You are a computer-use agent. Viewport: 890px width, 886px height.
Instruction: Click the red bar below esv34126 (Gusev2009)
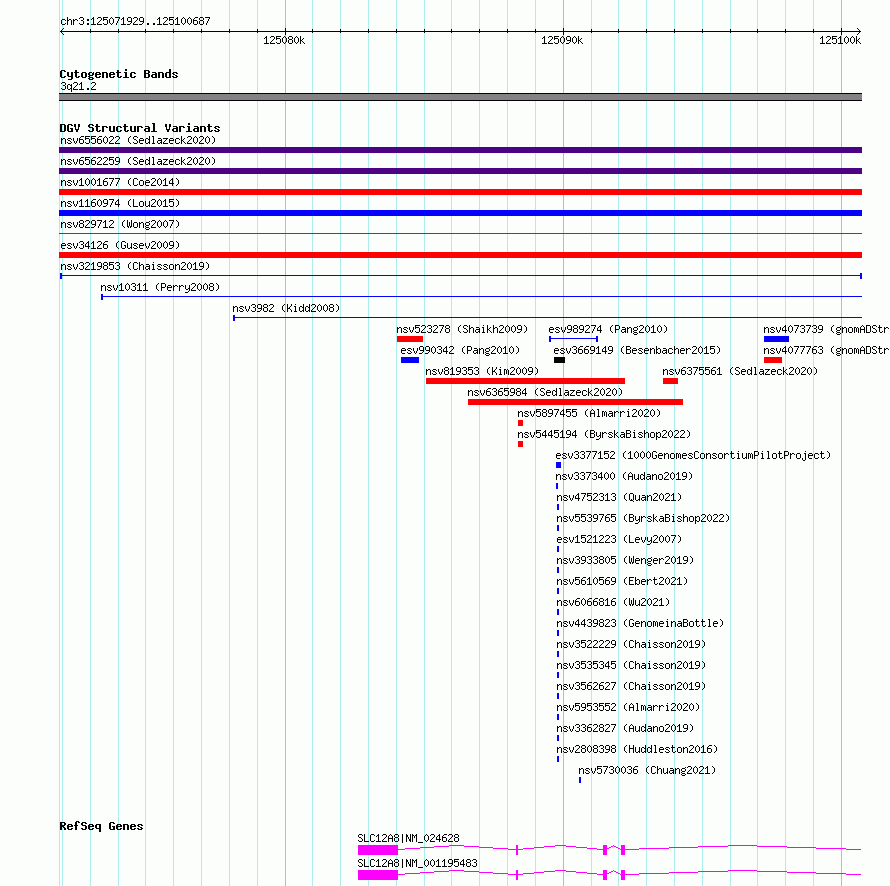coord(460,255)
